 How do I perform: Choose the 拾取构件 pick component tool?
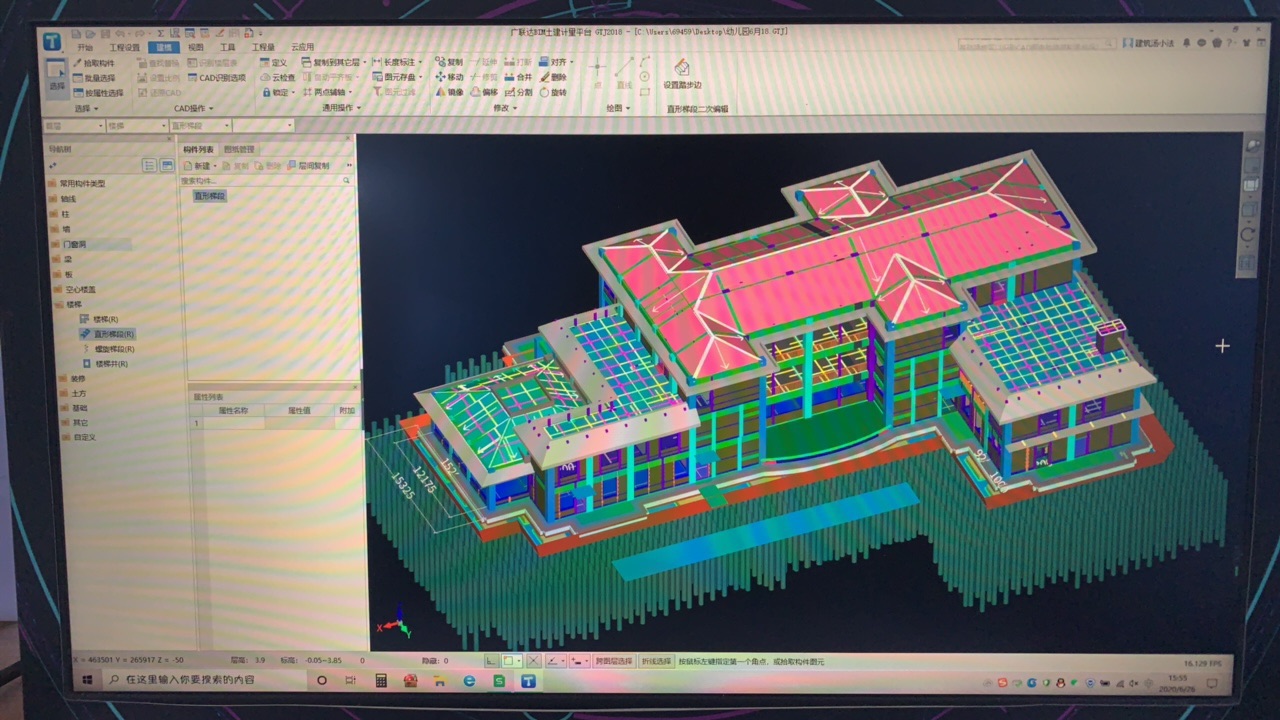[93, 62]
